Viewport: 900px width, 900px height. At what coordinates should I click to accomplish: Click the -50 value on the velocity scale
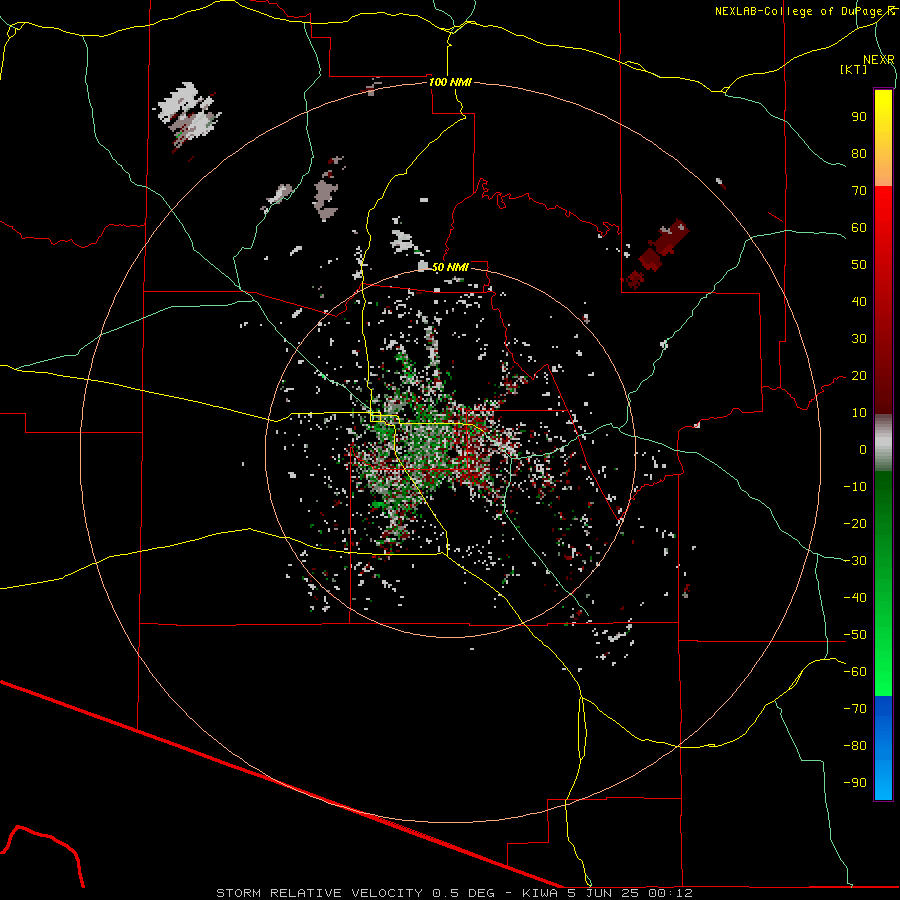click(x=855, y=635)
